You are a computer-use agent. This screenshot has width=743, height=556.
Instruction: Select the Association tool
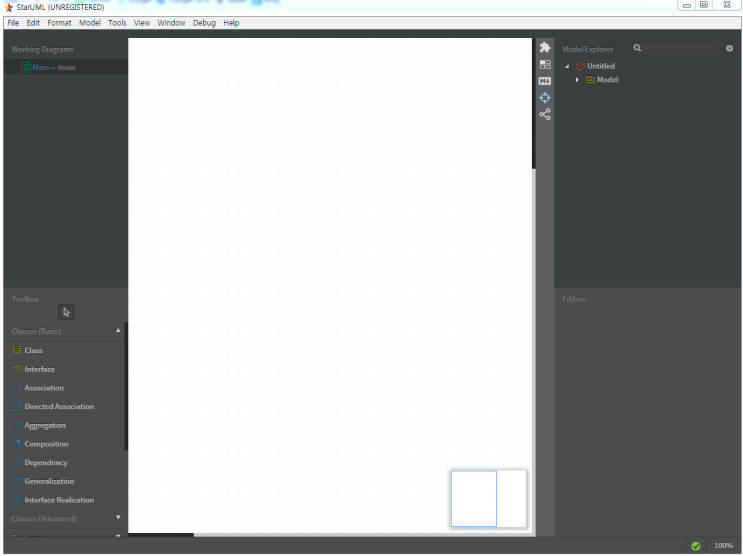pyautogui.click(x=44, y=388)
